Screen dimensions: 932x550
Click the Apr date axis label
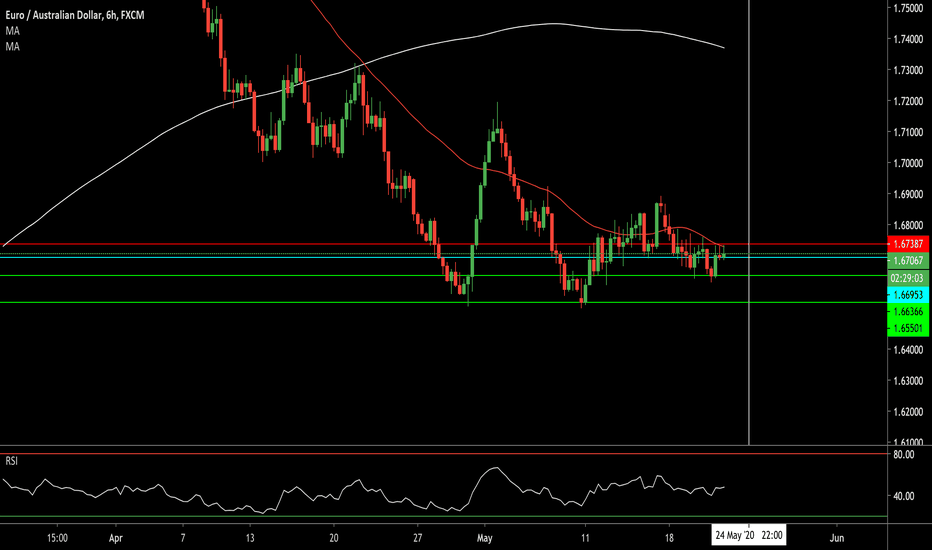tap(115, 538)
